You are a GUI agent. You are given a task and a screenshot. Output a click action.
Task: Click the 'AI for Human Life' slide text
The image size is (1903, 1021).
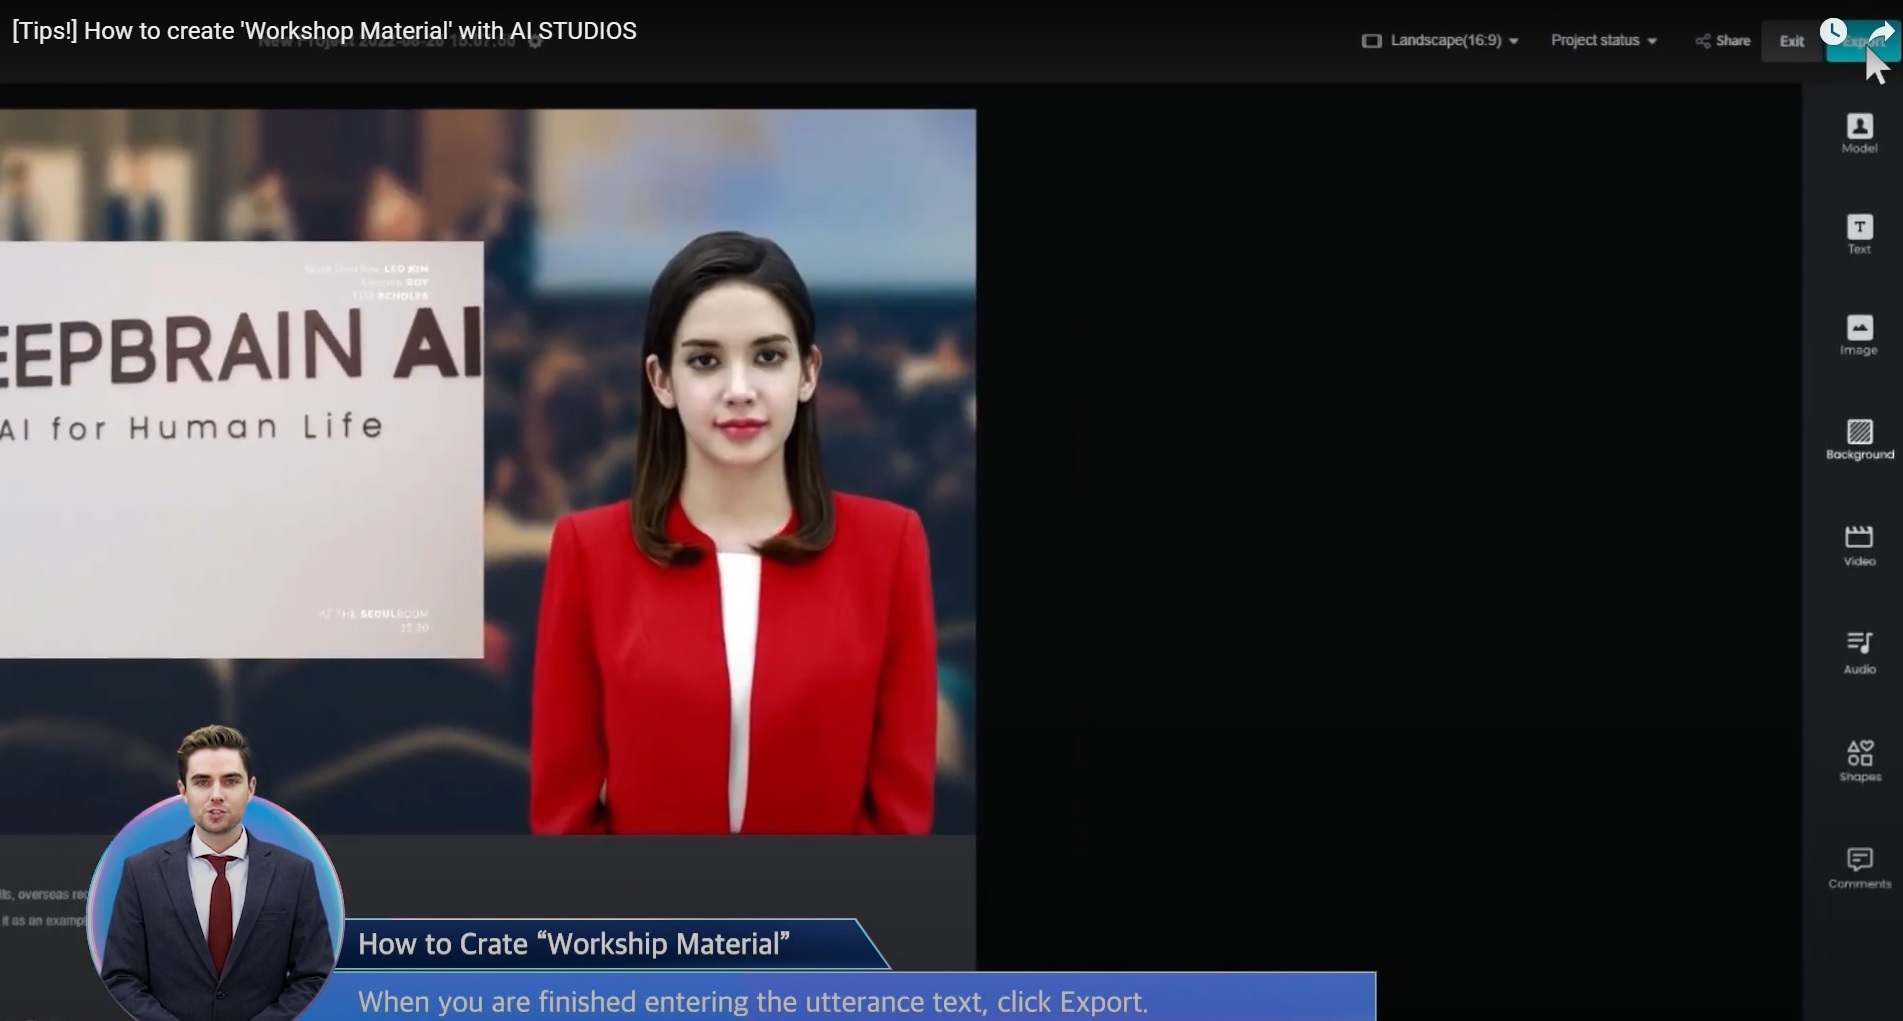(191, 427)
